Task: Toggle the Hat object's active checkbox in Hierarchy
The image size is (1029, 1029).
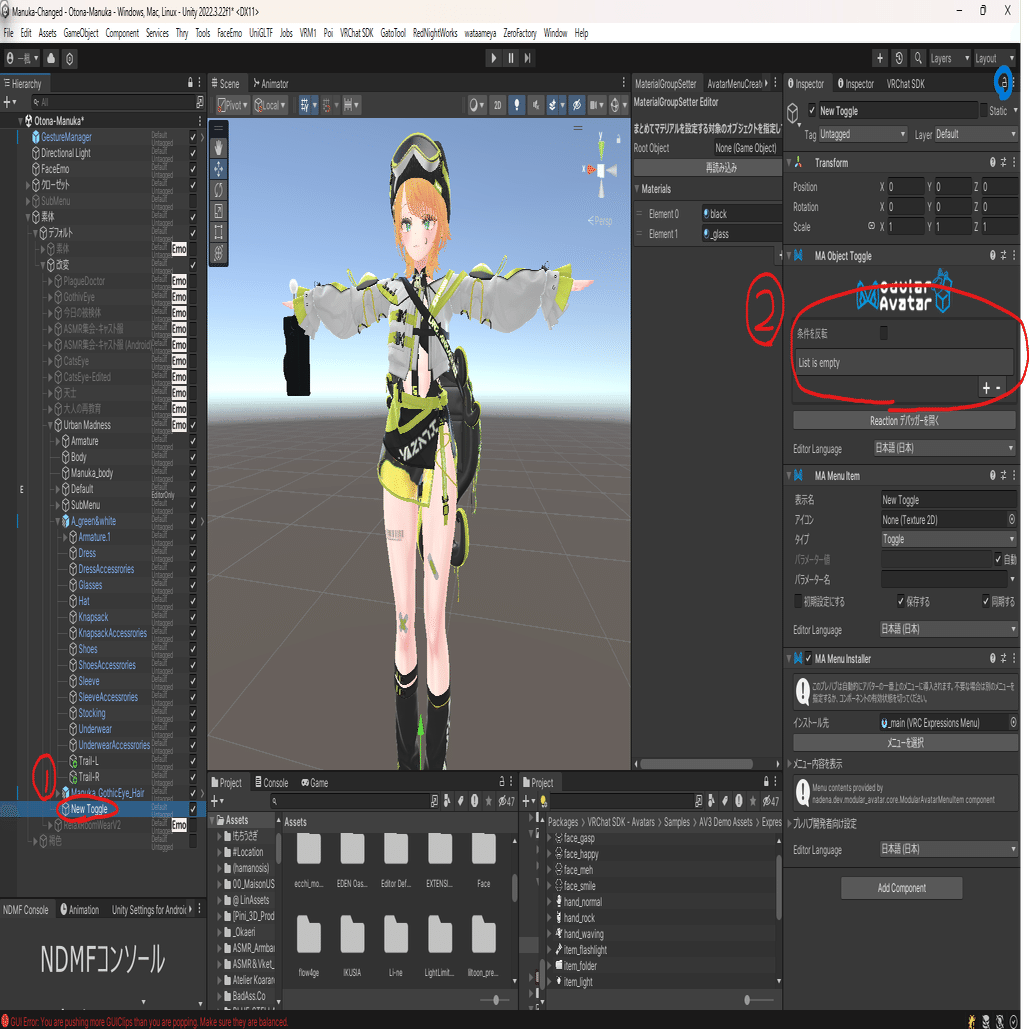Action: coord(193,601)
